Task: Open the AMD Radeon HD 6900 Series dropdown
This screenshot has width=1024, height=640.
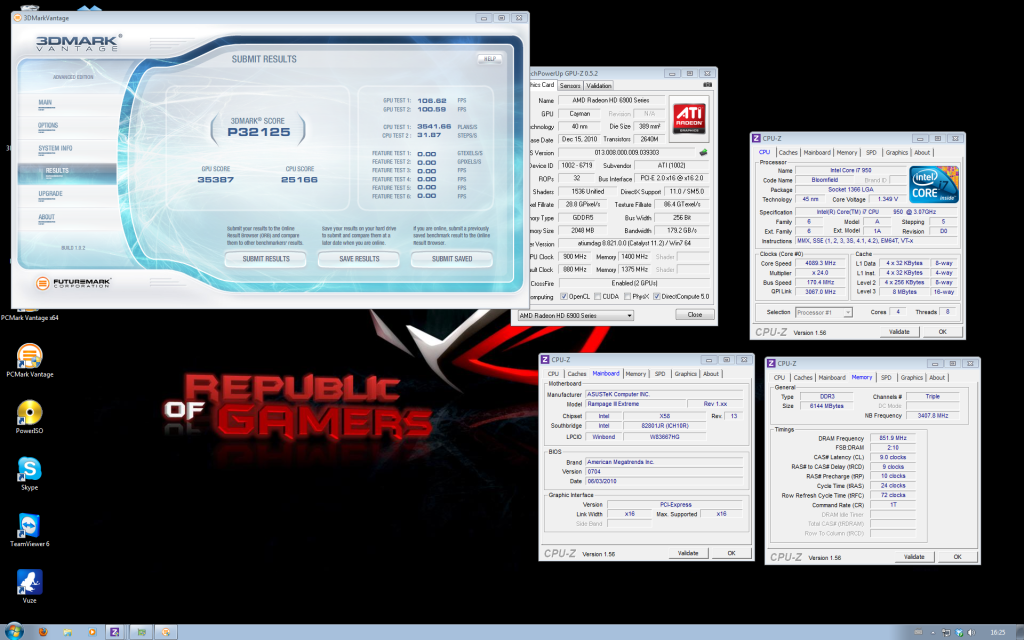Action: pyautogui.click(x=575, y=315)
